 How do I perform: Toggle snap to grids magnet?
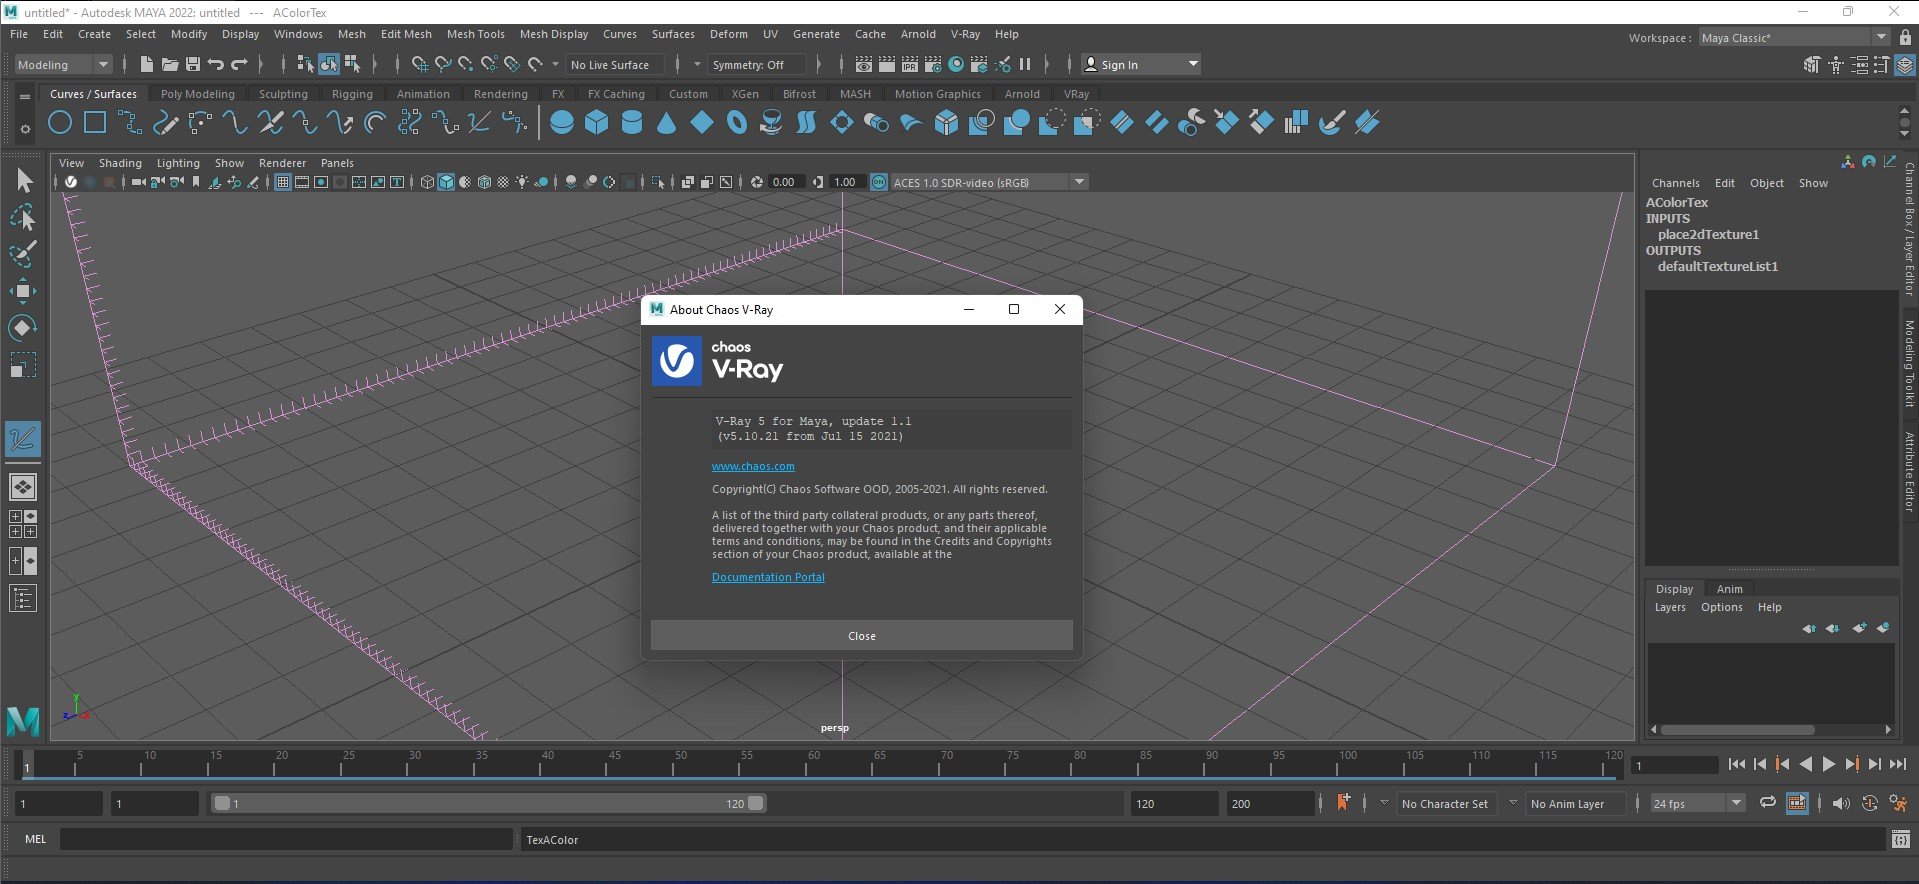coord(420,64)
